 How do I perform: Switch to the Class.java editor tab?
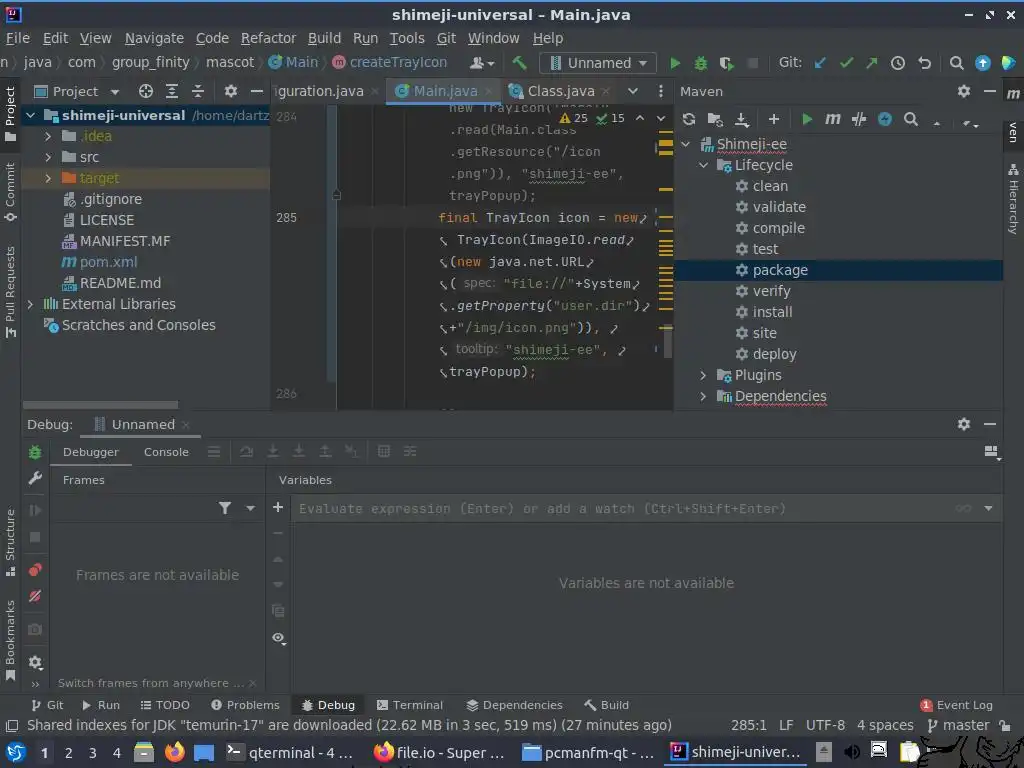pos(560,91)
